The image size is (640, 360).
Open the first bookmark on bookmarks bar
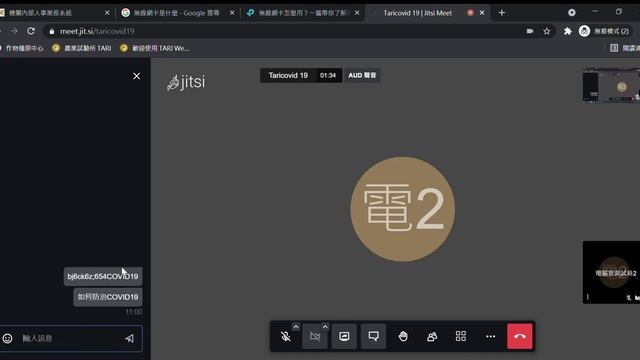pos(22,48)
